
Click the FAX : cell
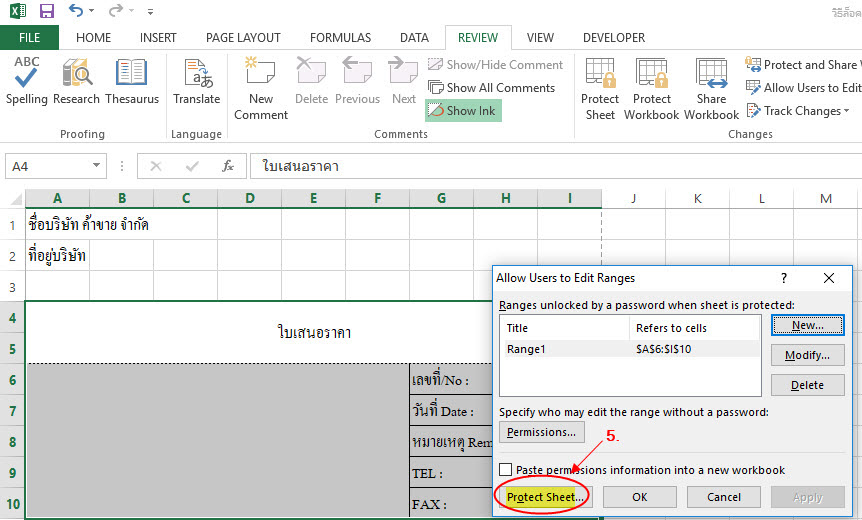click(451, 504)
